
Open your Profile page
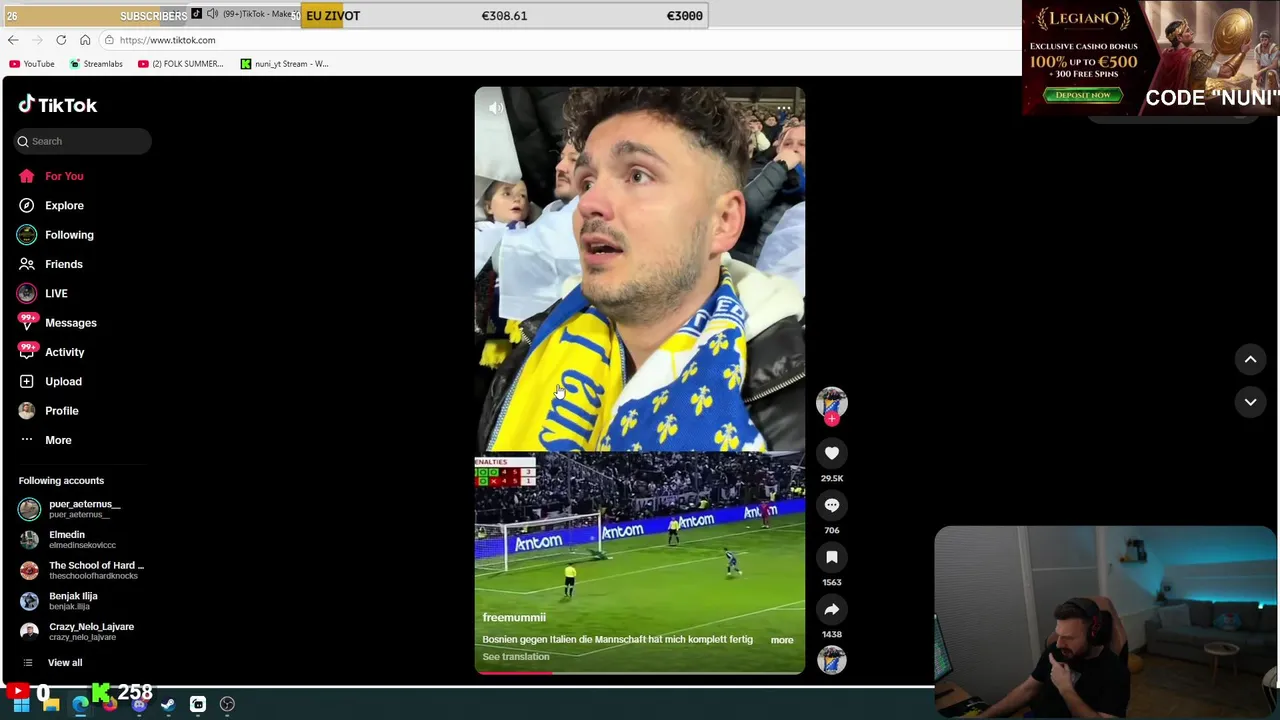(48, 411)
